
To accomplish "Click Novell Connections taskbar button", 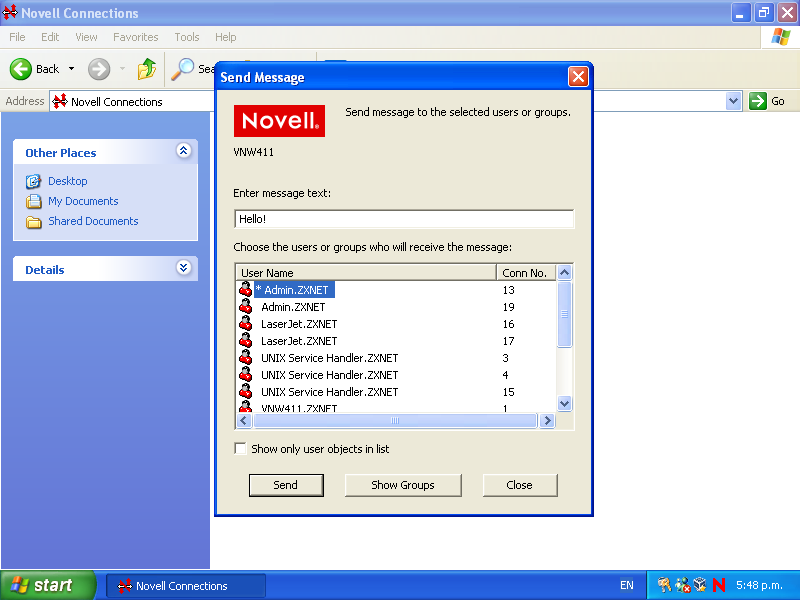I will 186,585.
